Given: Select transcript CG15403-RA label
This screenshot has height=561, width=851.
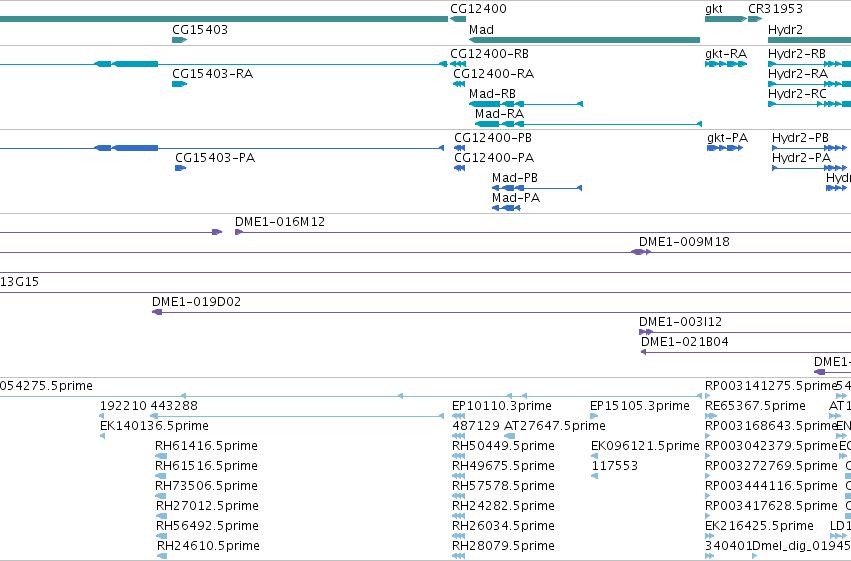Looking at the screenshot, I should point(212,74).
